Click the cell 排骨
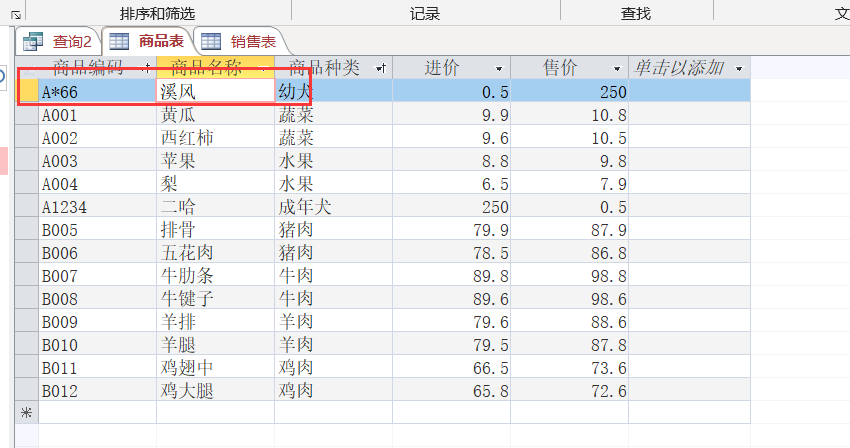Screen dimensions: 850x448 (x=216, y=230)
